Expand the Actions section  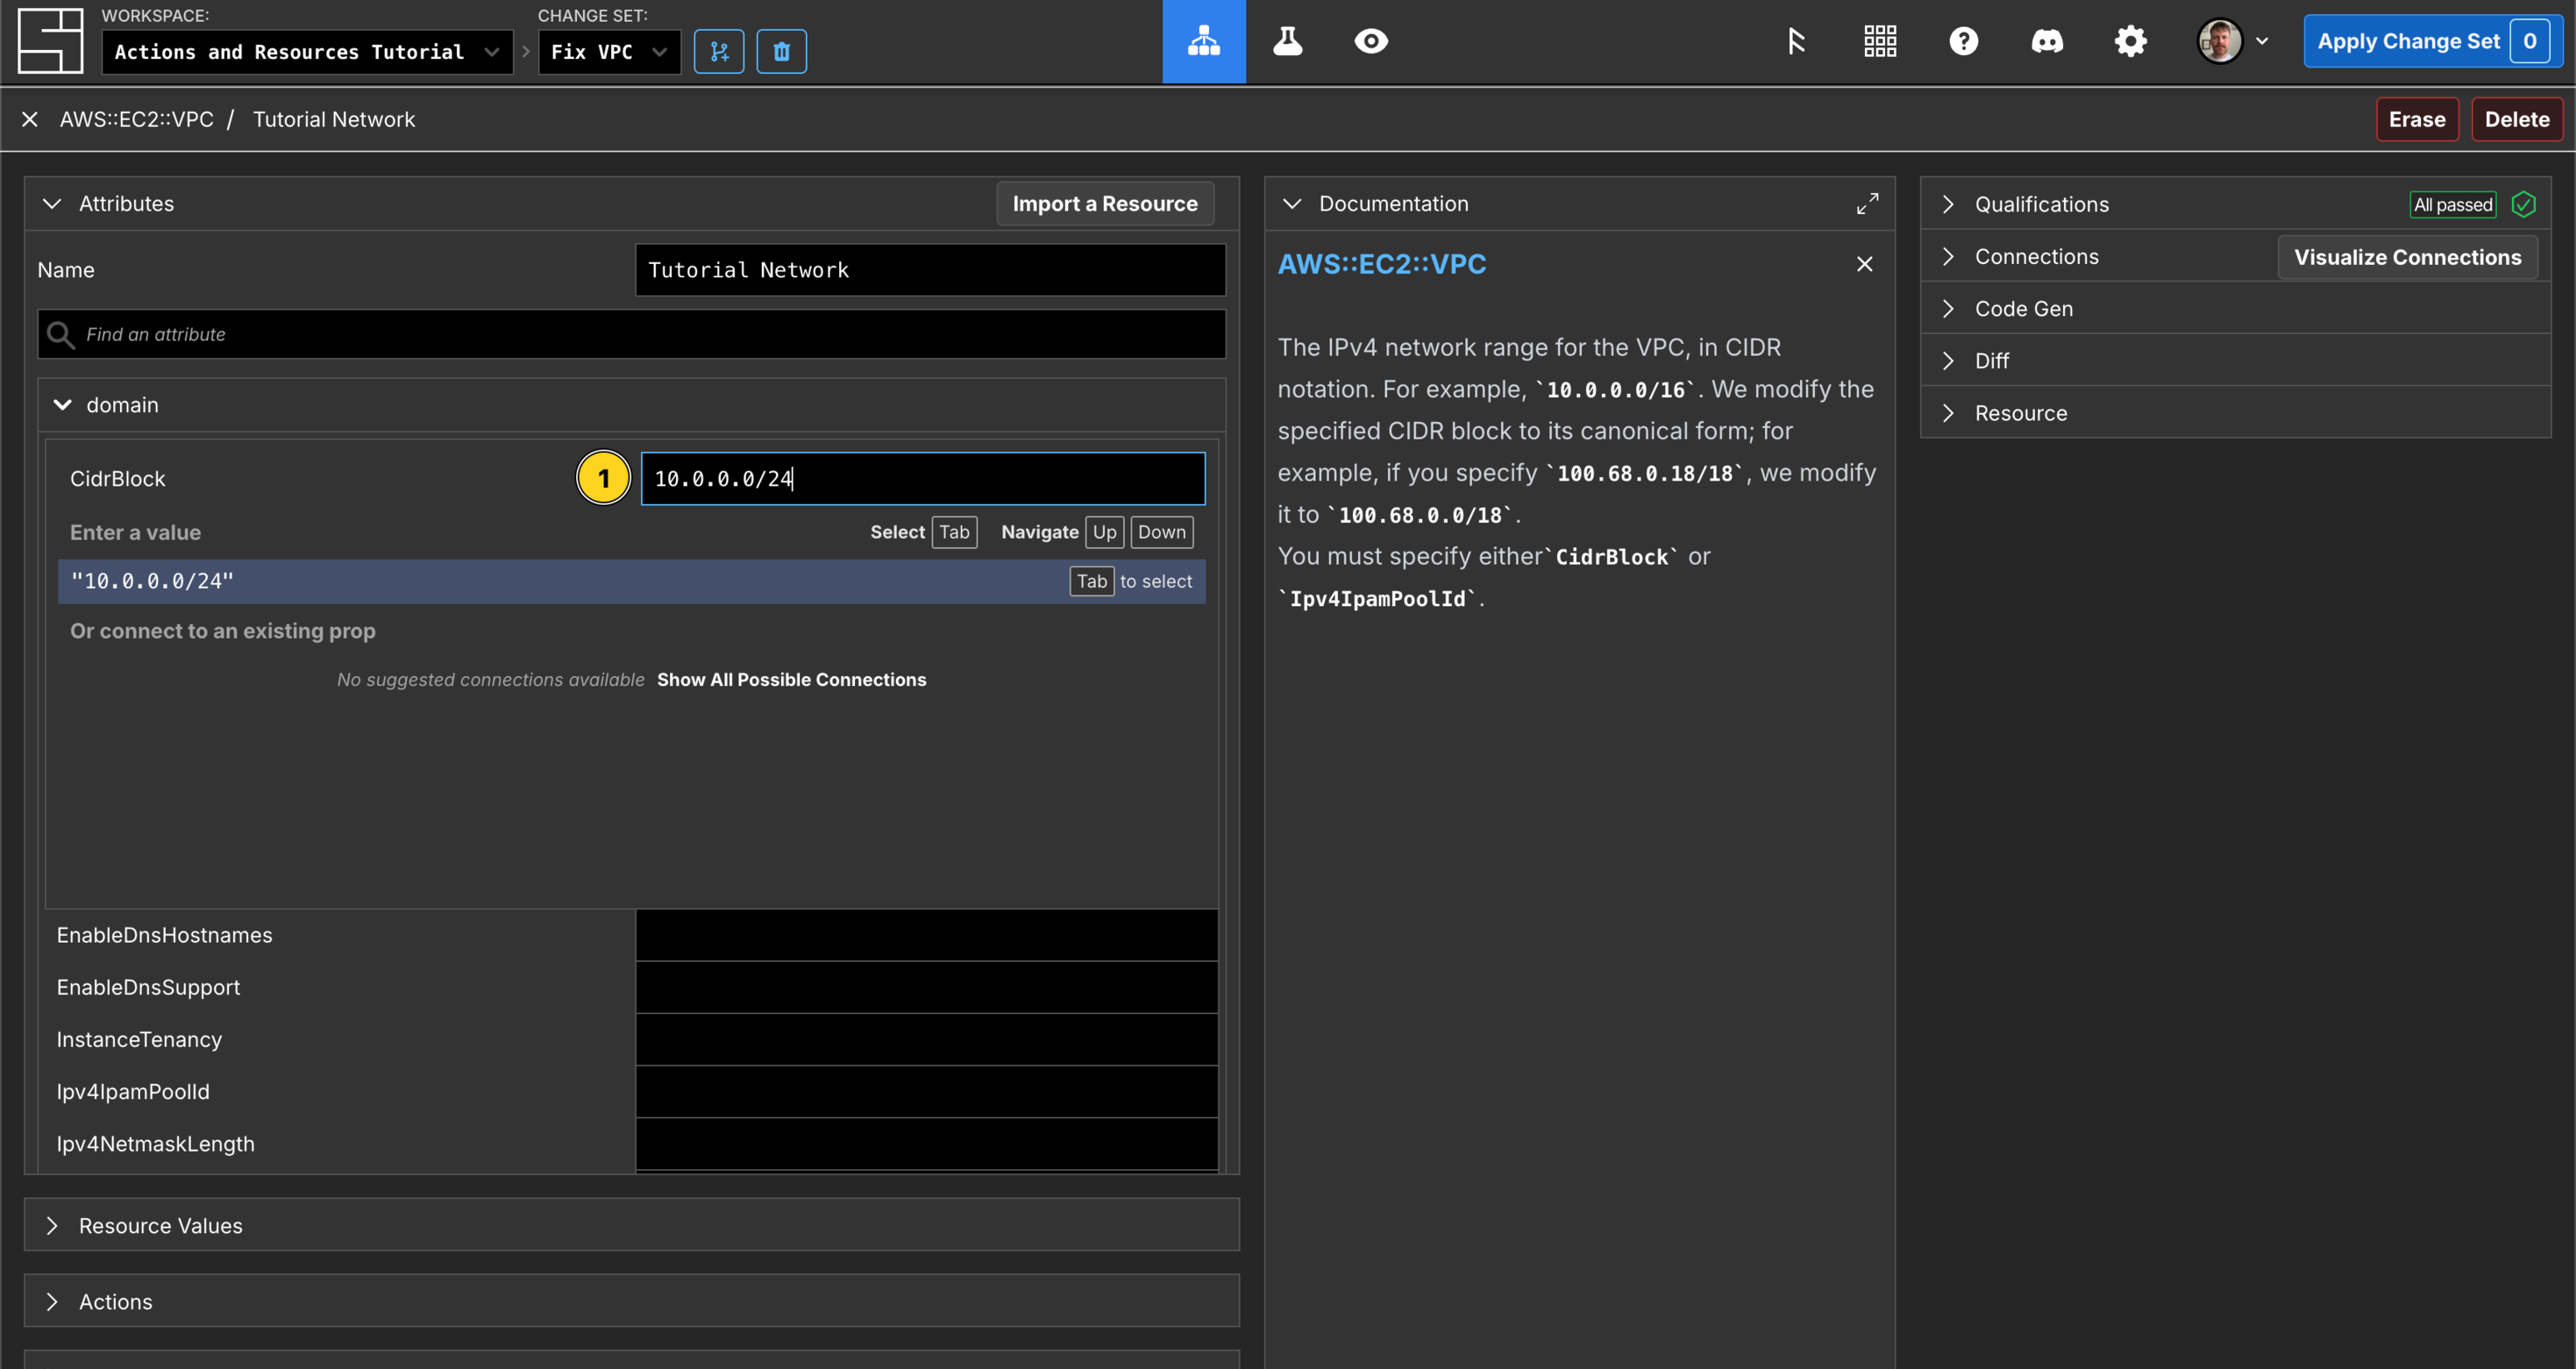click(x=632, y=1301)
